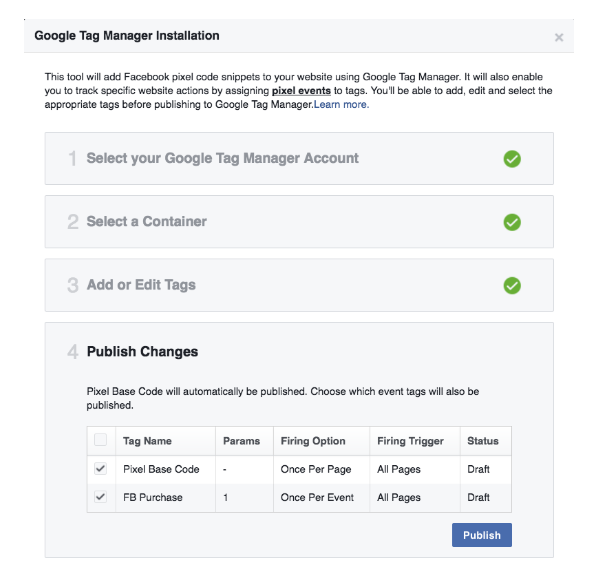Image resolution: width=600 pixels, height=568 pixels.
Task: Click the green checkmark for Select a Container
Action: [512, 222]
